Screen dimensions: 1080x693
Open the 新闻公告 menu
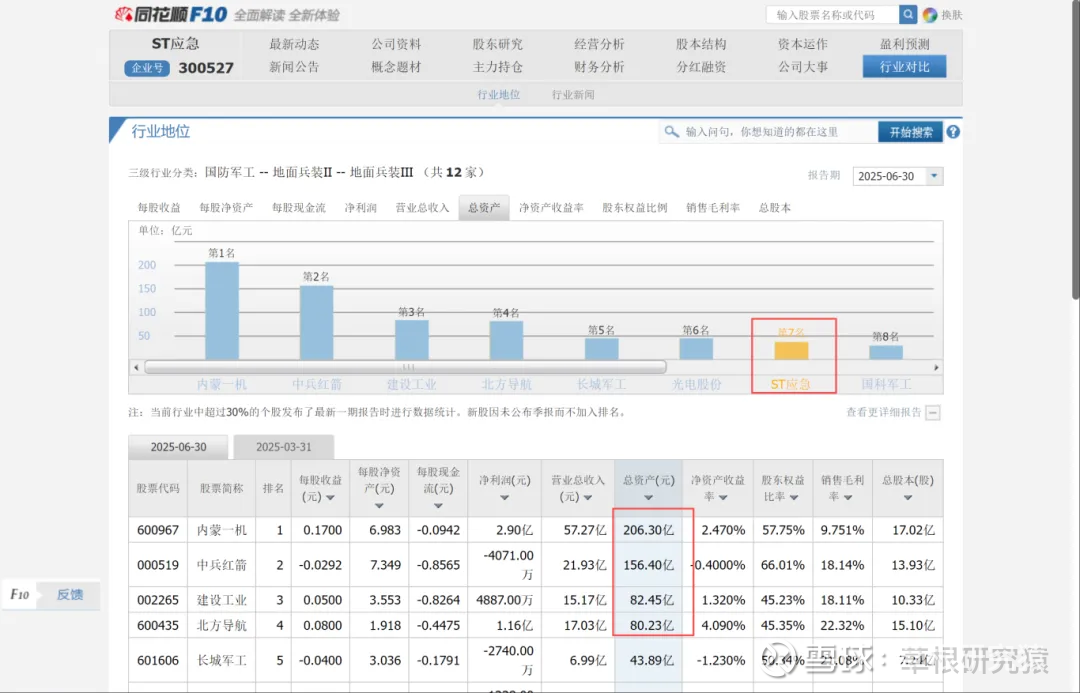click(294, 67)
